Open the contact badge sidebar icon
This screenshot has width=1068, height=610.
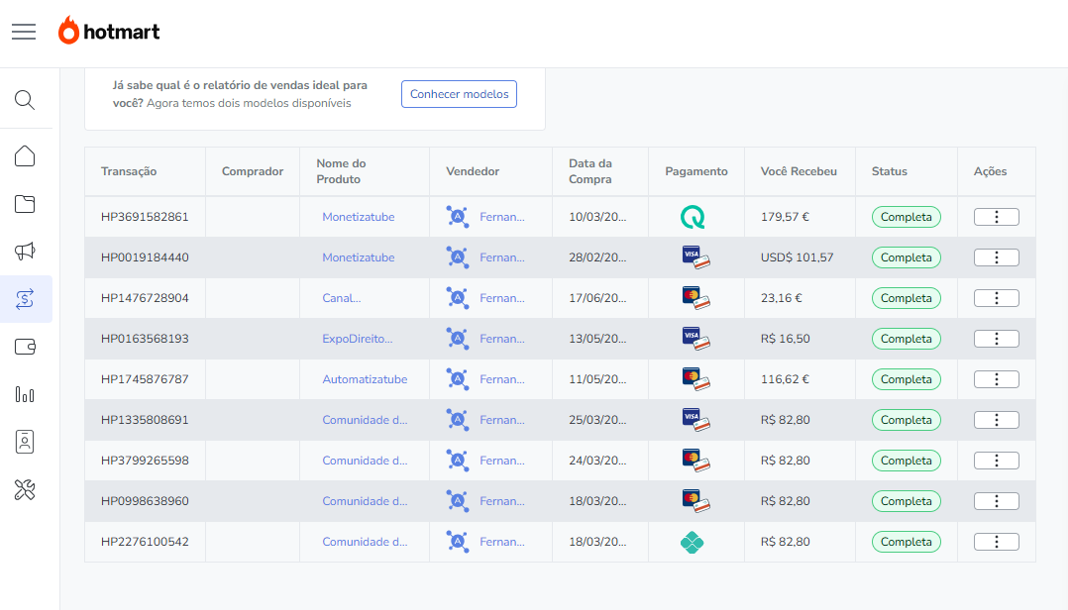tap(25, 442)
